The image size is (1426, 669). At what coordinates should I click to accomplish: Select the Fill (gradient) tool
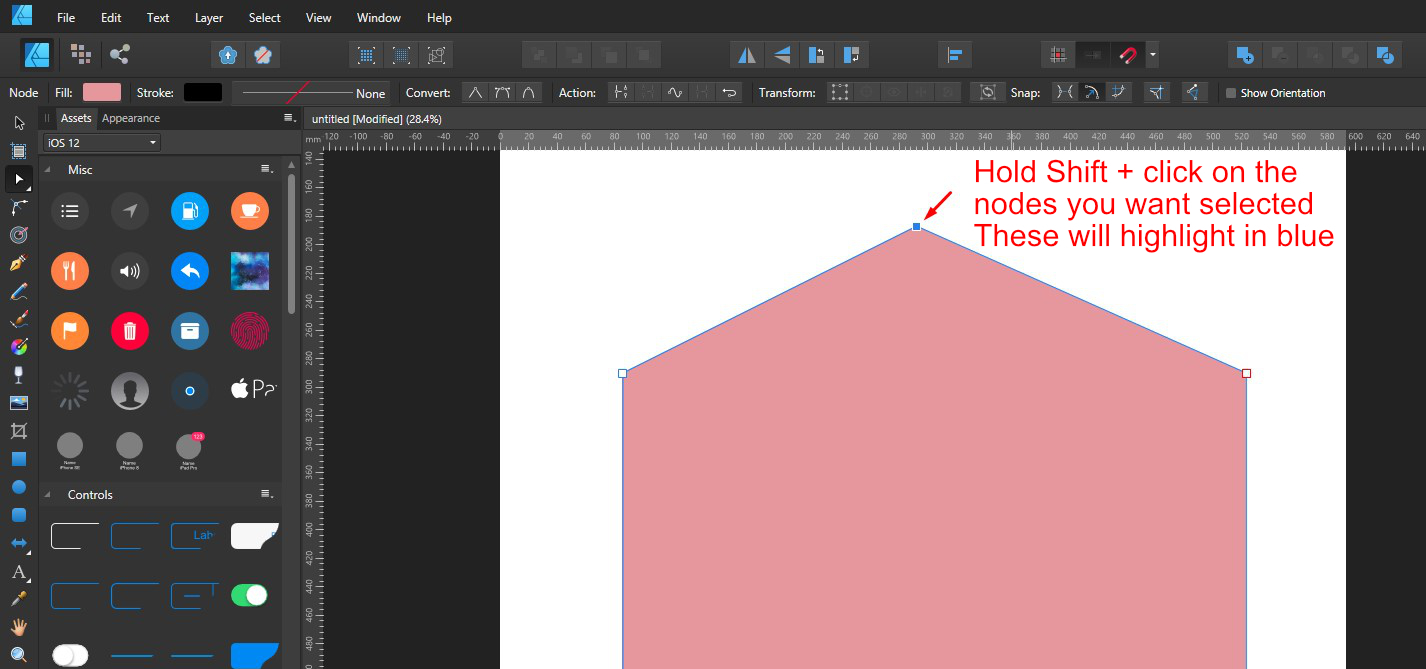[x=18, y=347]
